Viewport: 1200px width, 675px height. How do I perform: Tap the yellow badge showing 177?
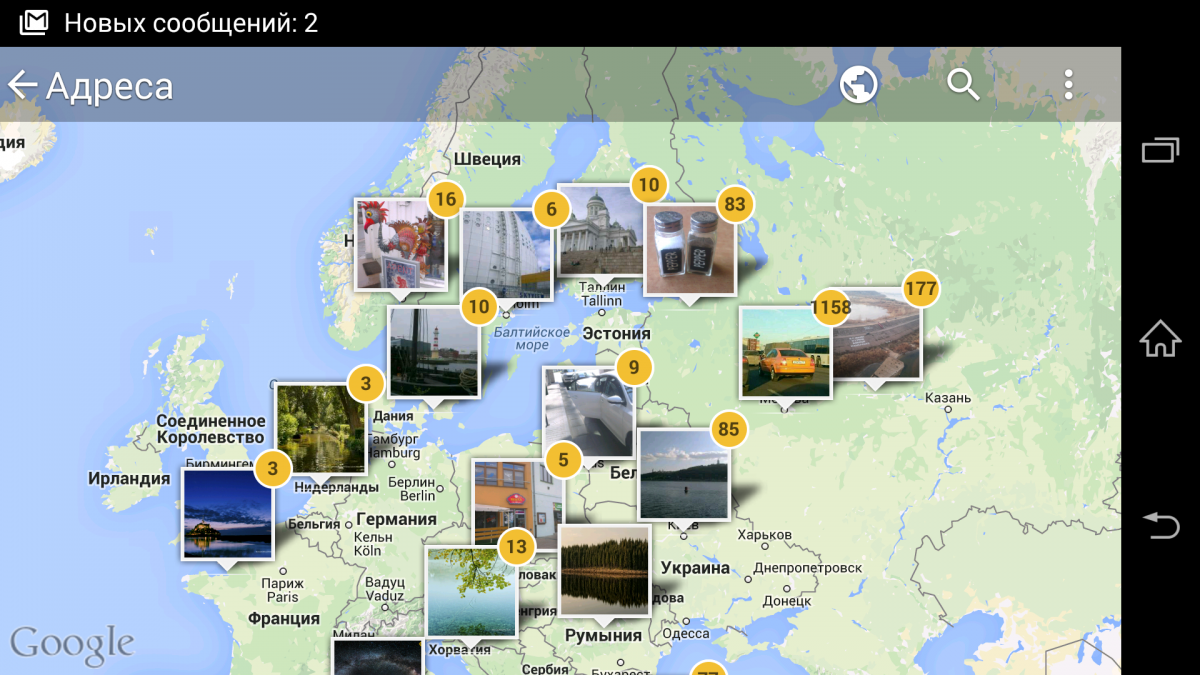click(x=920, y=290)
